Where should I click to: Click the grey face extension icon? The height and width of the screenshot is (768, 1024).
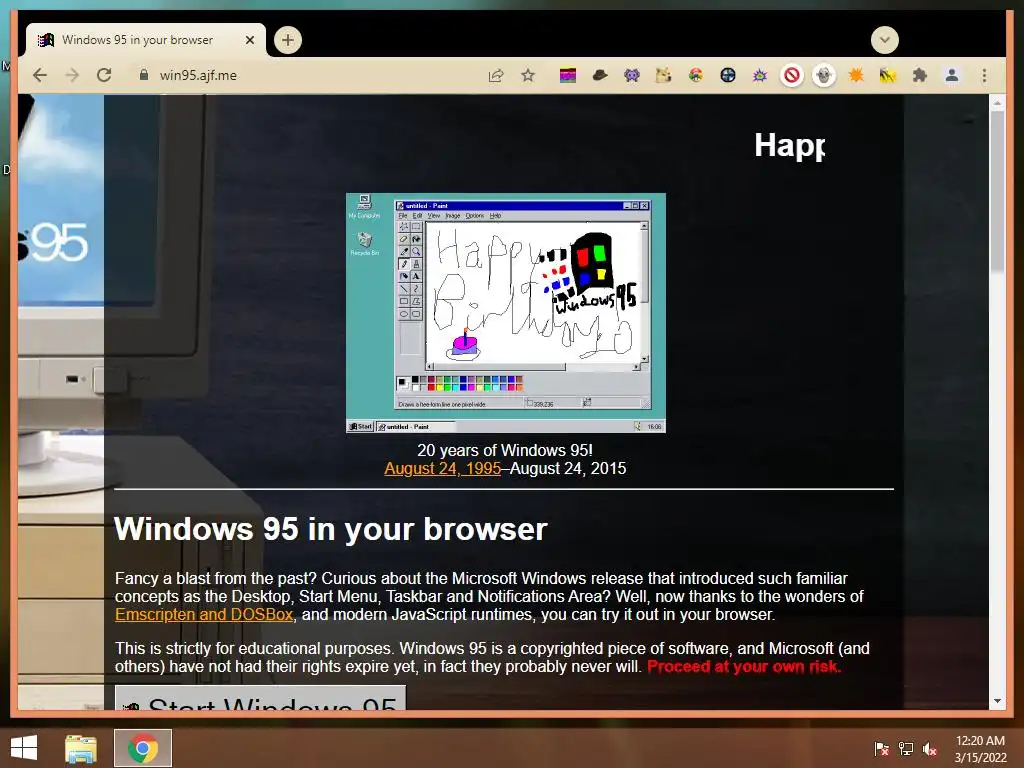(x=824, y=76)
